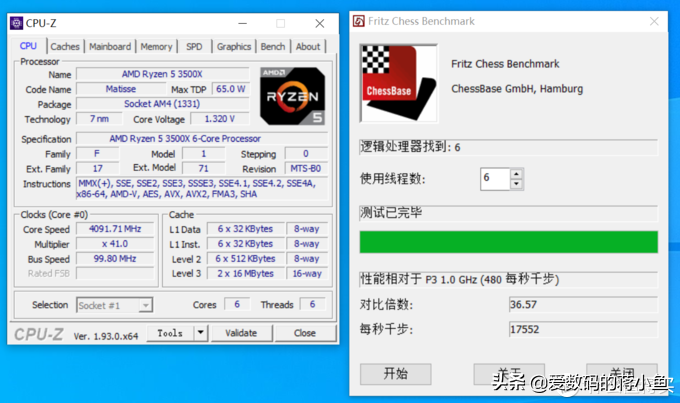
Task: Click the Core Speed value 4091.71 MHz
Action: [115, 229]
